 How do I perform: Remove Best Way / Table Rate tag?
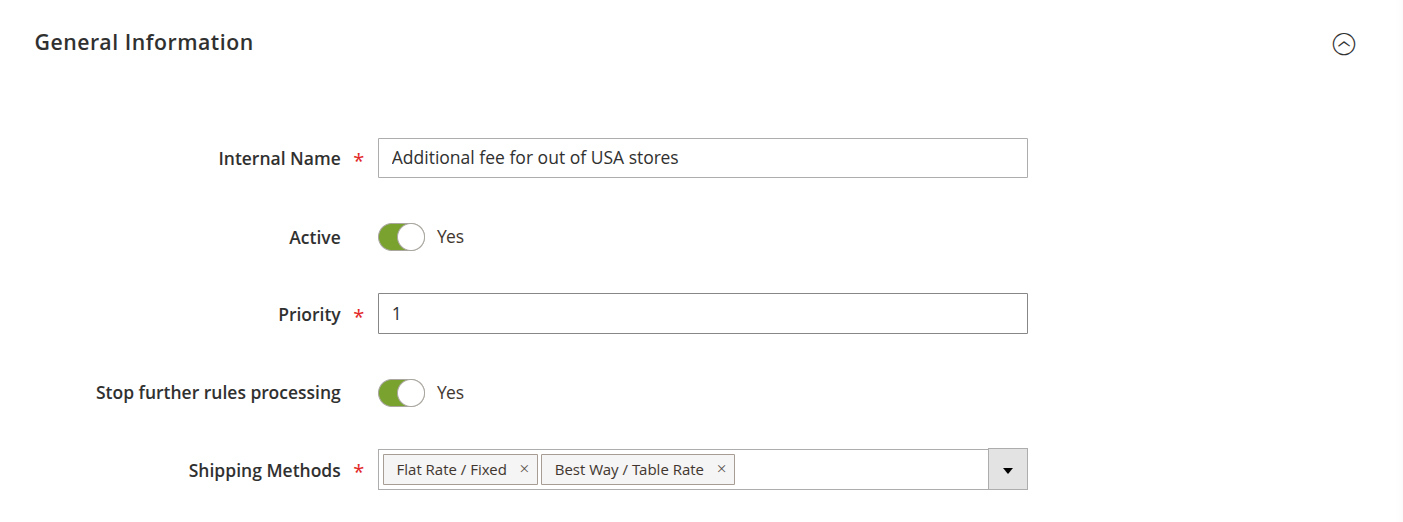tap(721, 469)
